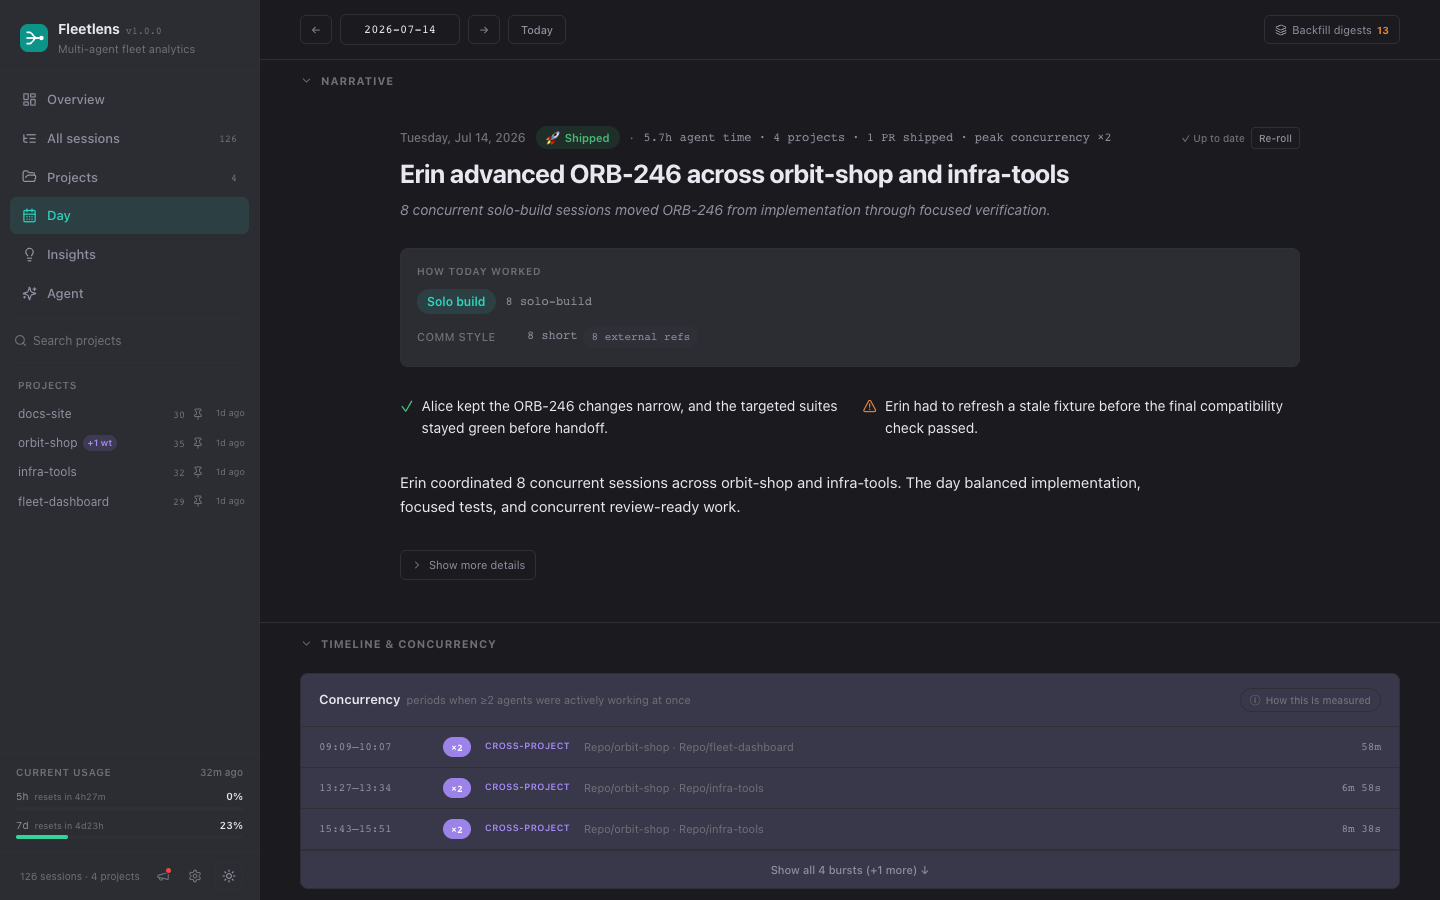Open How this is measured info
1440x900 pixels.
coord(1310,700)
